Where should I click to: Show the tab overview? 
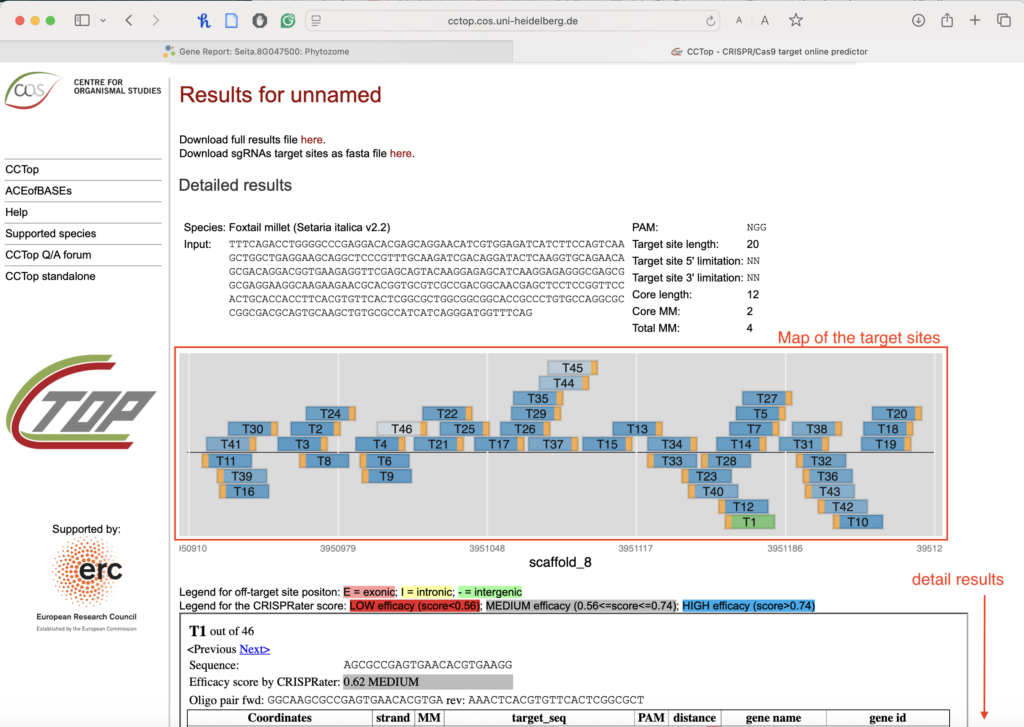(1003, 20)
